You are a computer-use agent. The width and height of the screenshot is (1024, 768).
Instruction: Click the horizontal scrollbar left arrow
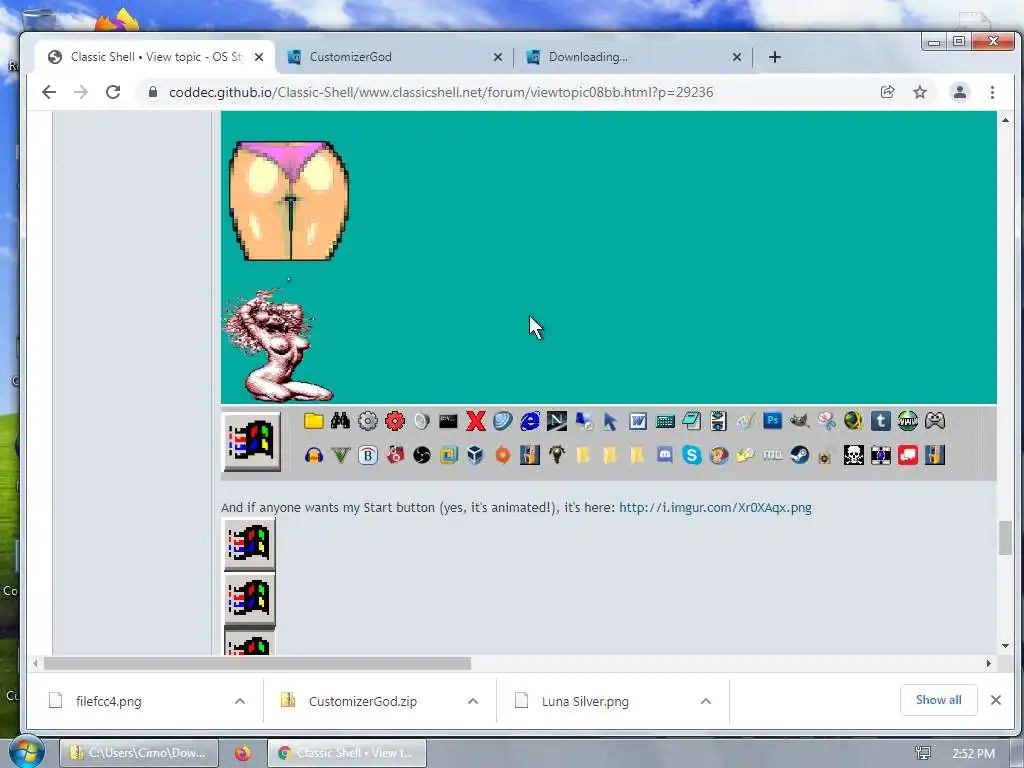[35, 664]
